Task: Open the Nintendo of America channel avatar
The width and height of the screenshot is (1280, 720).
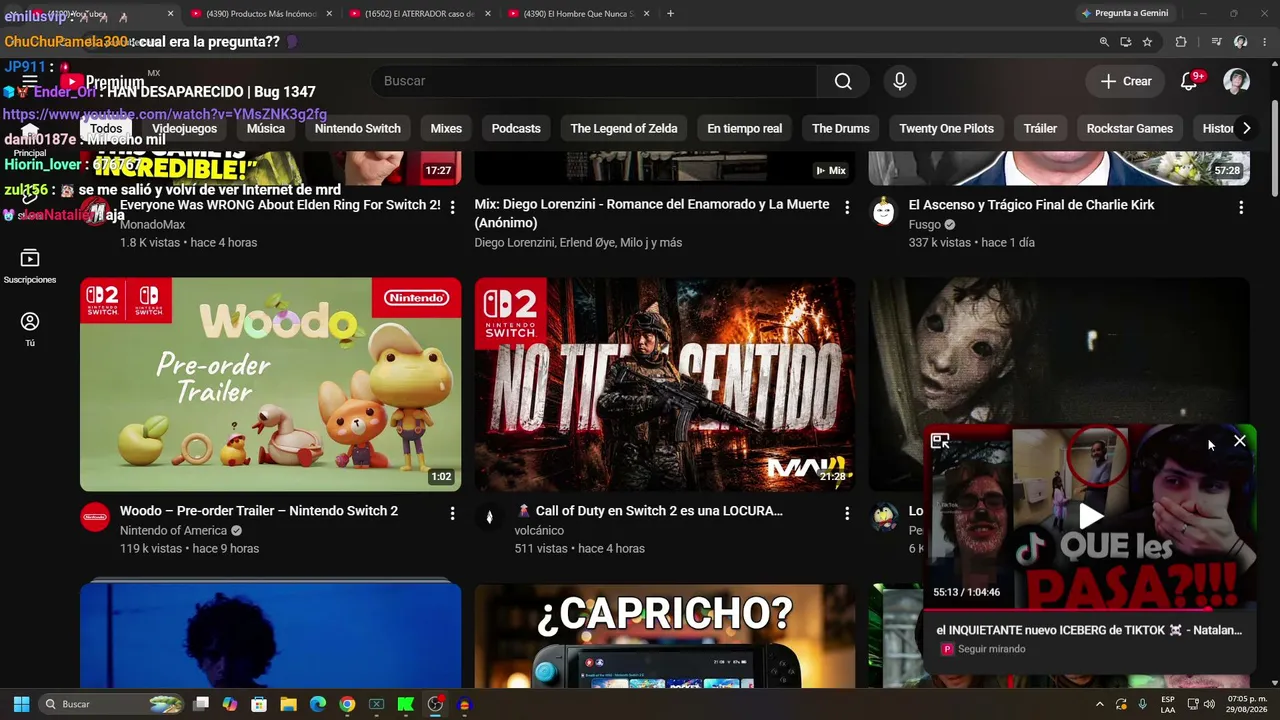Action: tap(95, 517)
